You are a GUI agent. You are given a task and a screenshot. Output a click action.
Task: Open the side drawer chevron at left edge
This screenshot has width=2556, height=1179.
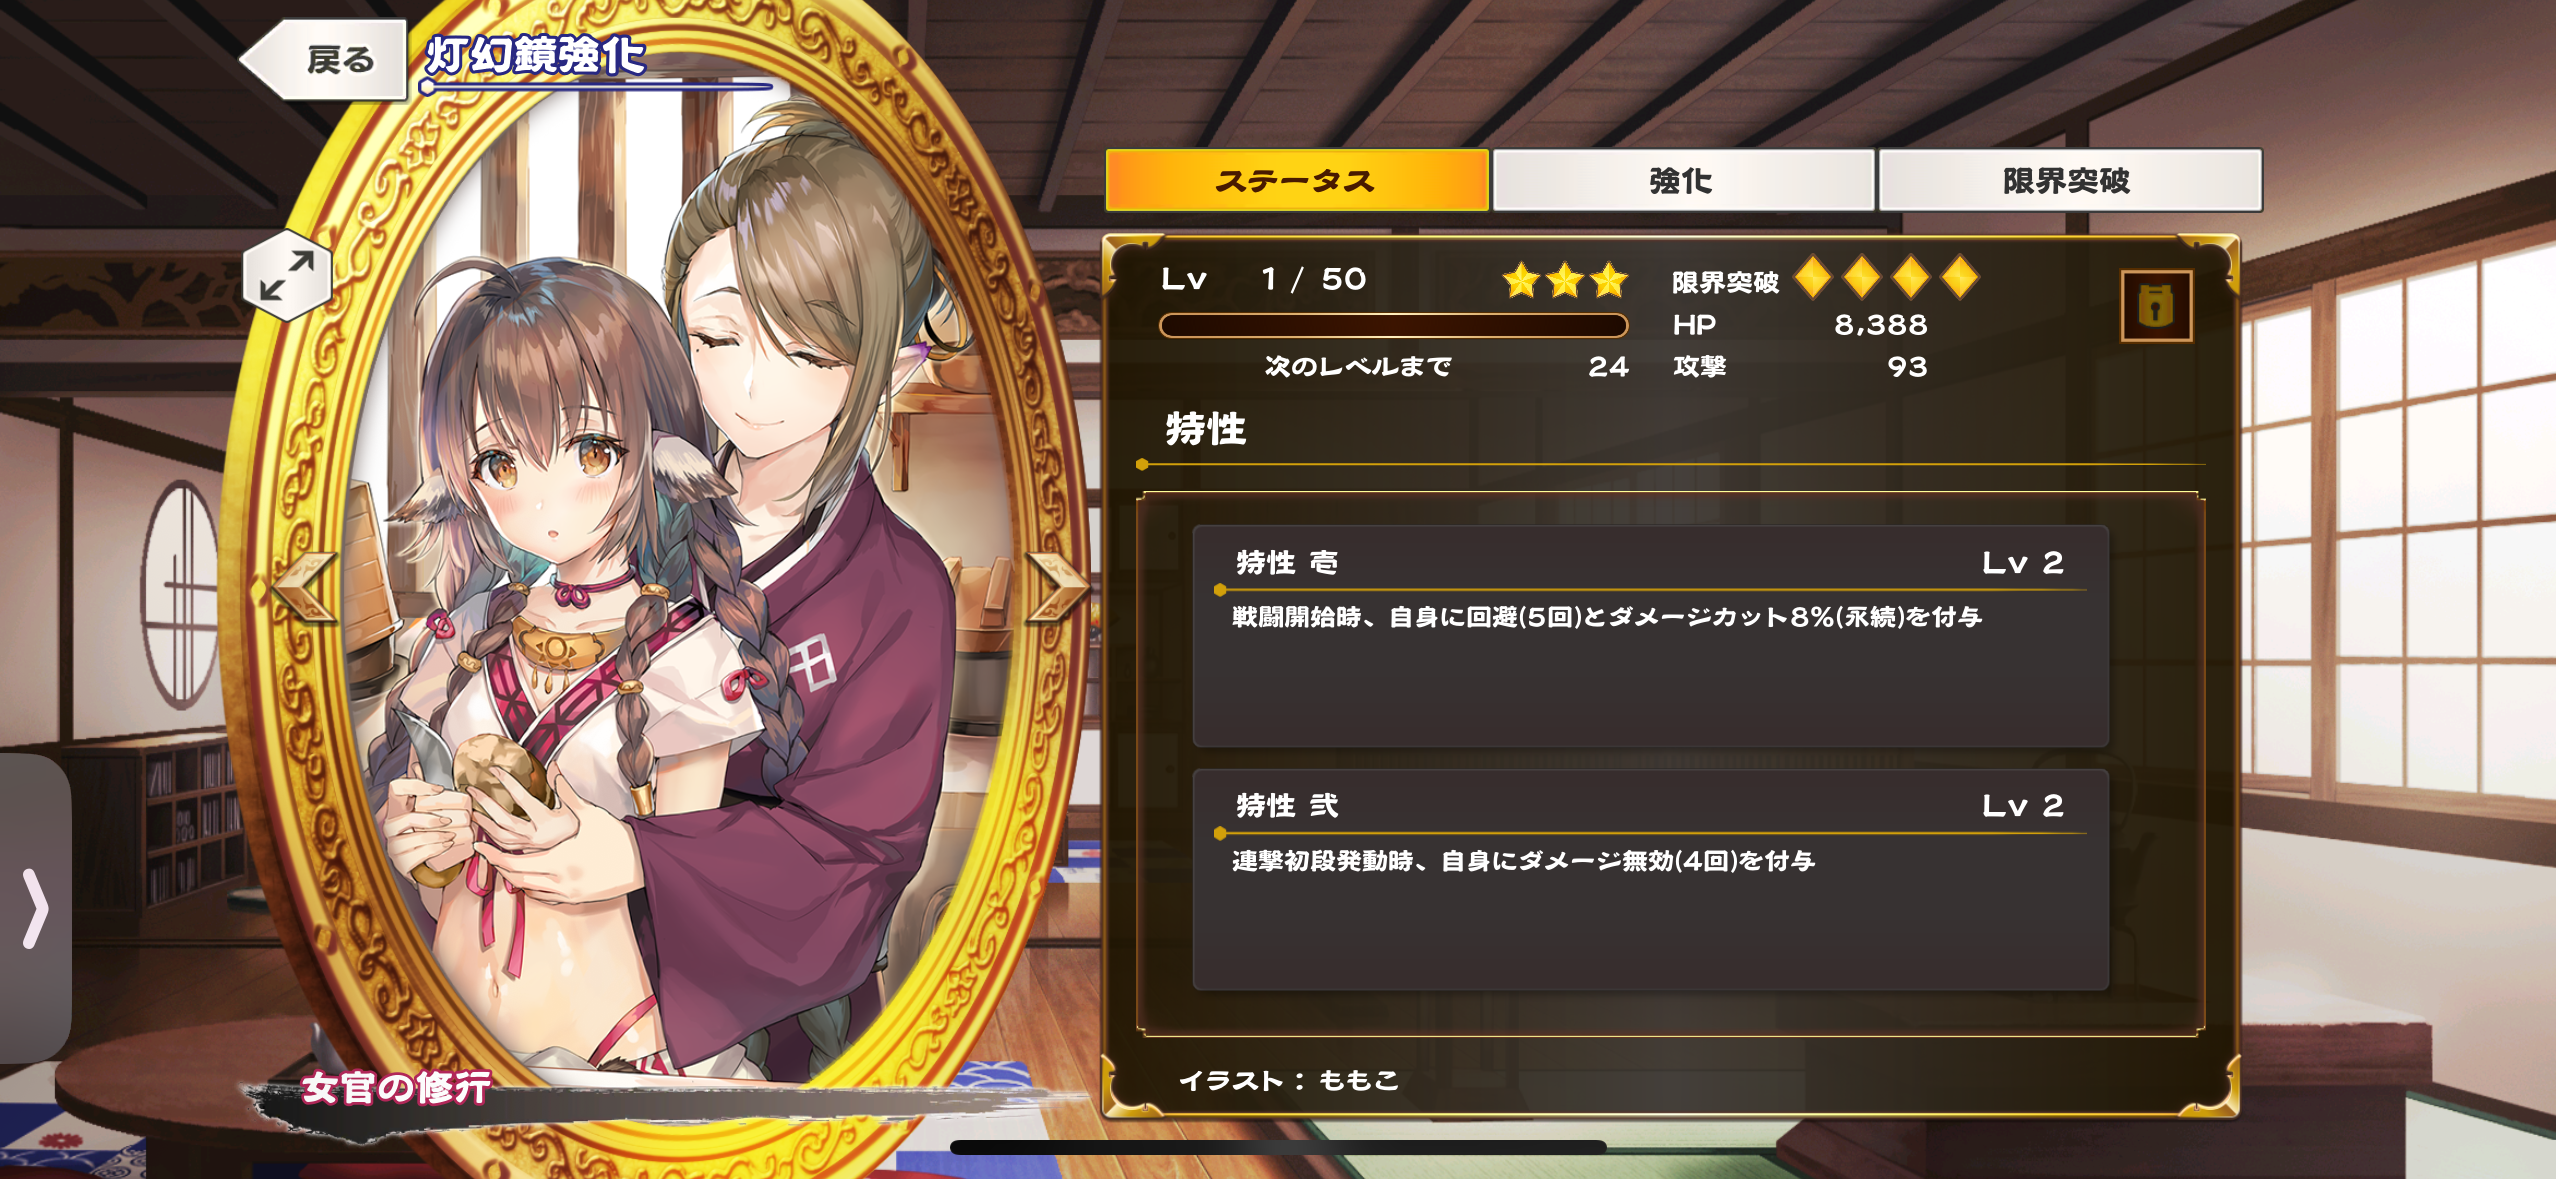[35, 908]
